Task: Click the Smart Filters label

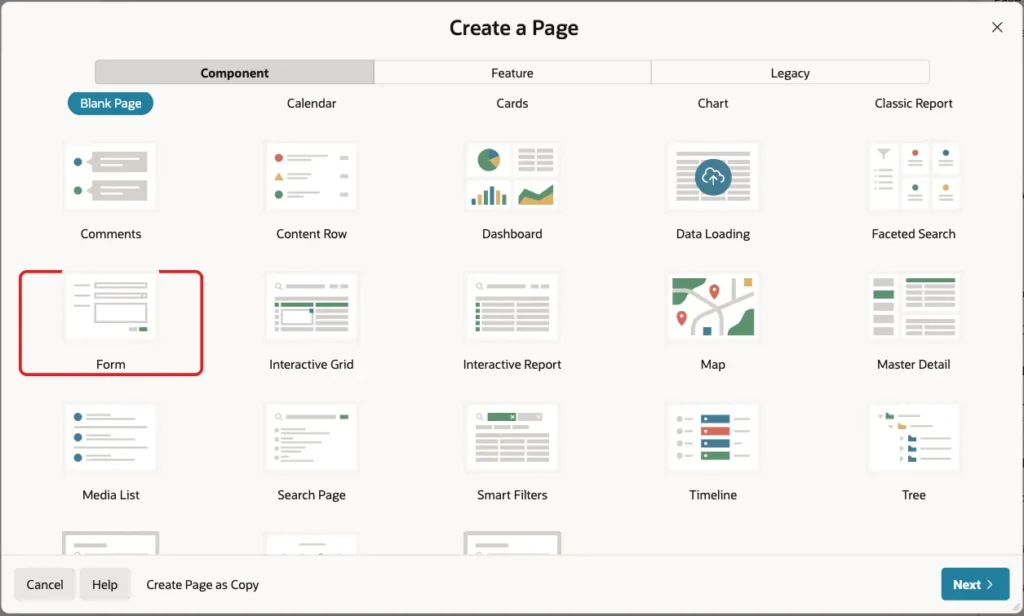Action: 512,495
